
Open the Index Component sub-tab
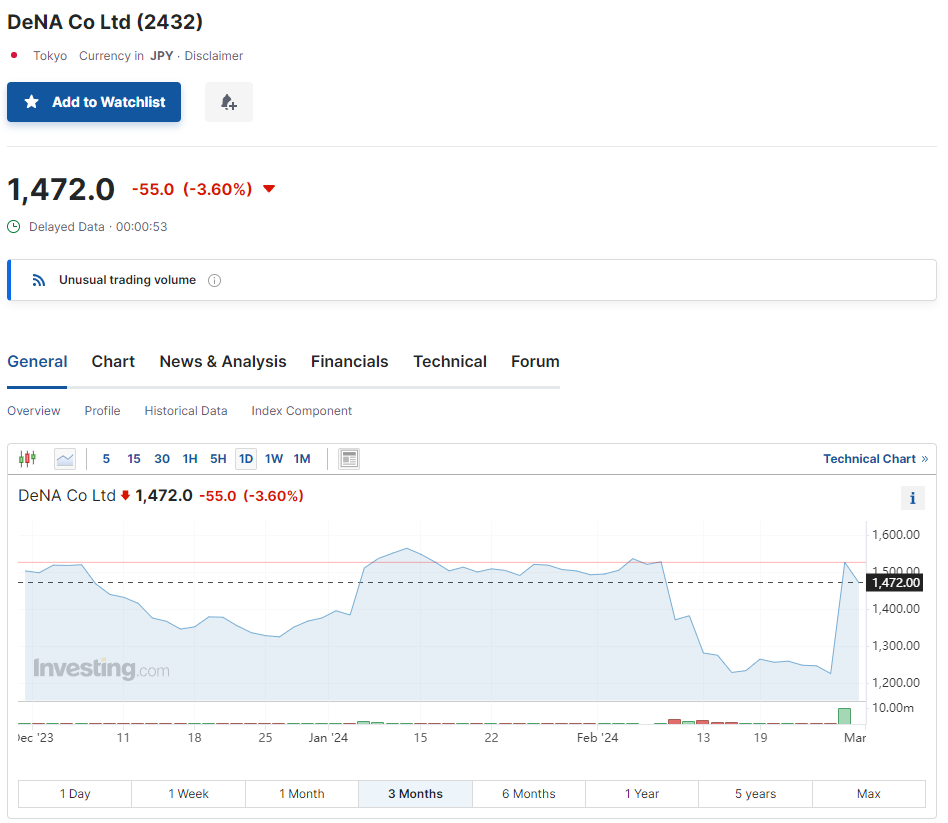point(301,411)
